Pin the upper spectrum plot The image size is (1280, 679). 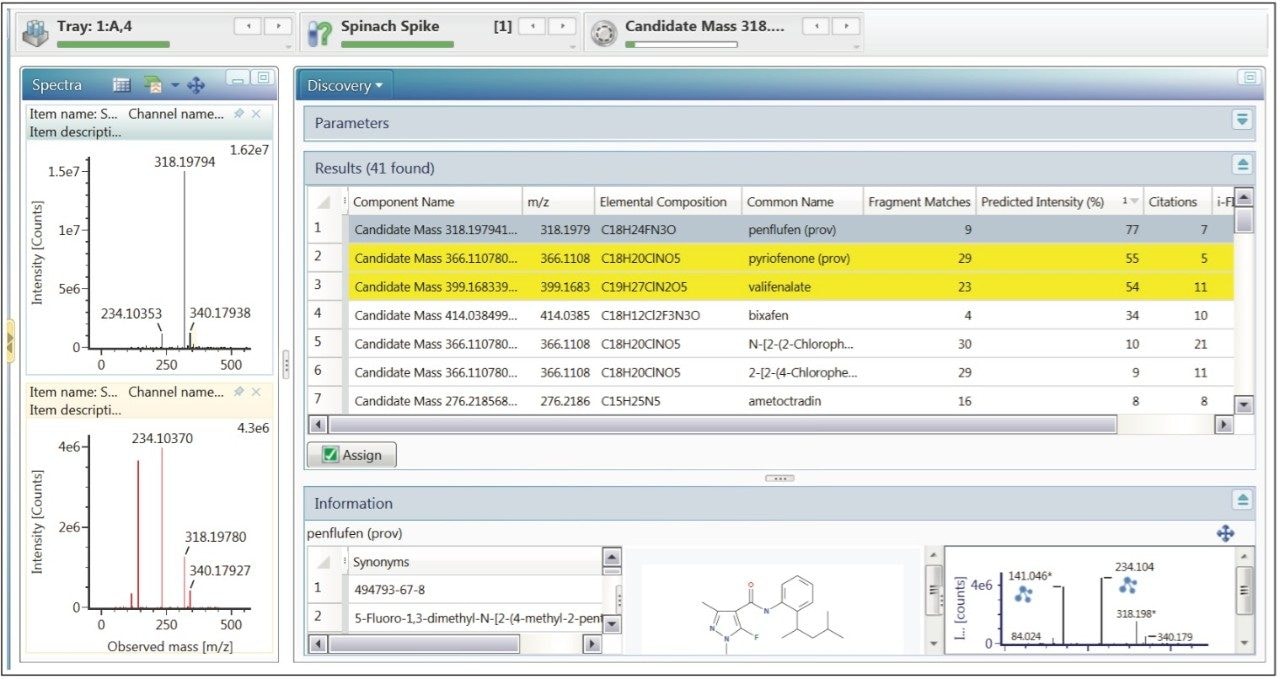point(239,114)
